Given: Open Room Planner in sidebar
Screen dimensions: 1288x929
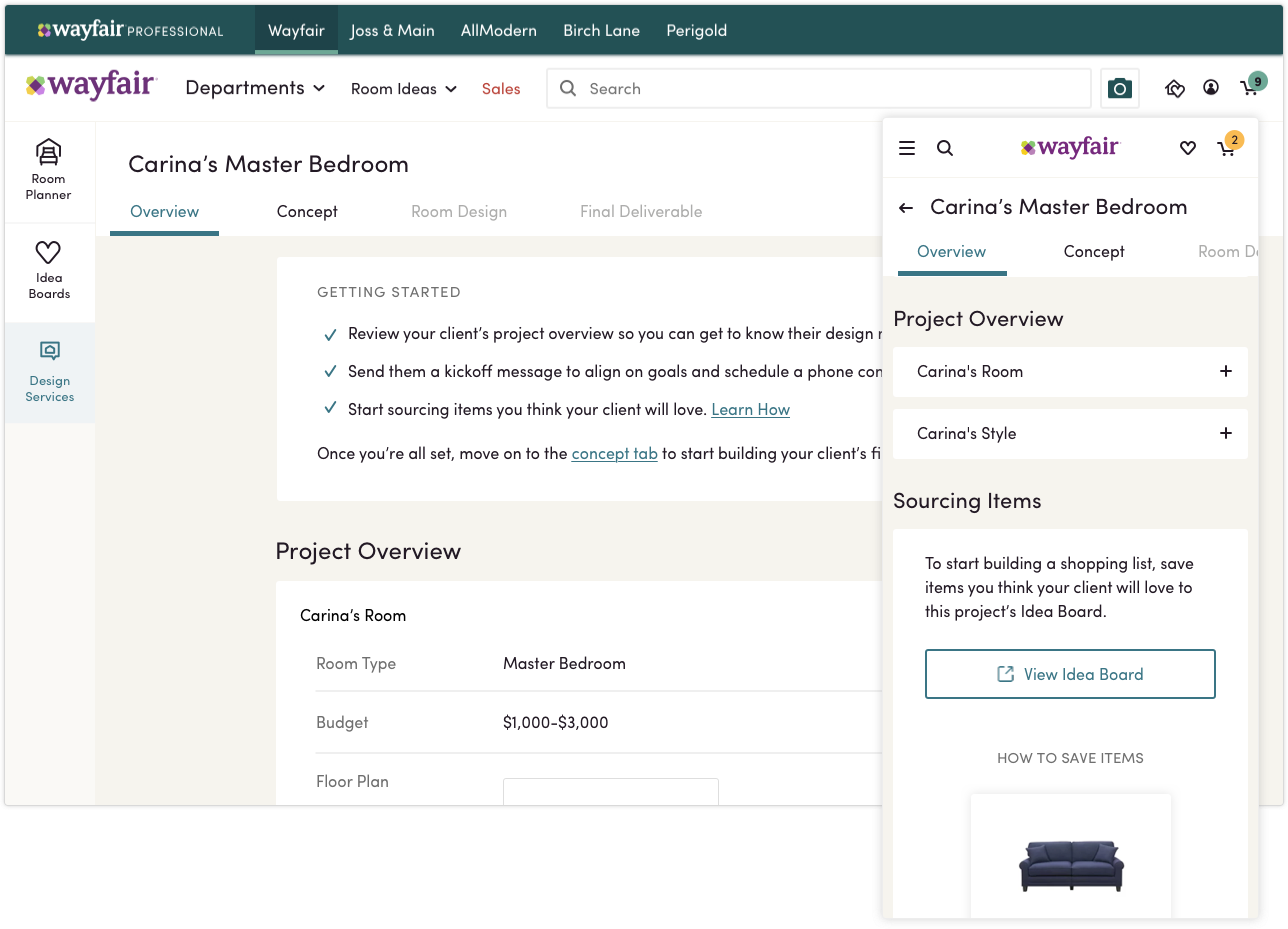Looking at the screenshot, I should pos(49,170).
